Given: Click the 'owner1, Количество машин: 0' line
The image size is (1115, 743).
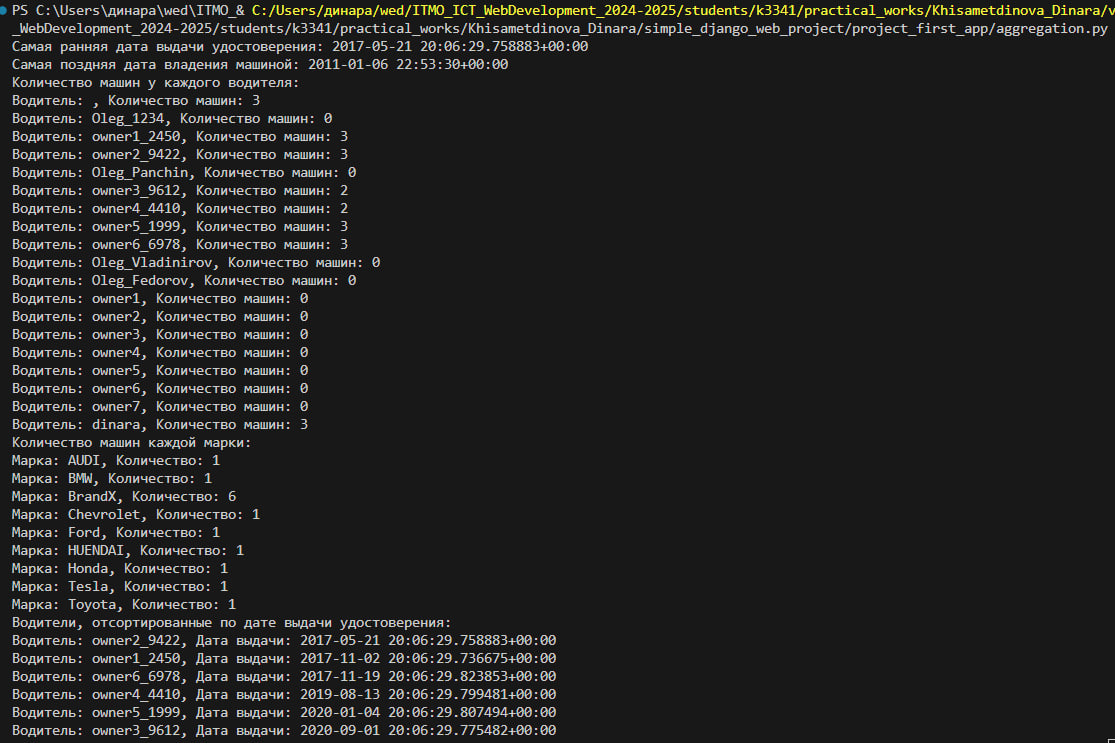Looking at the screenshot, I should click(160, 299).
